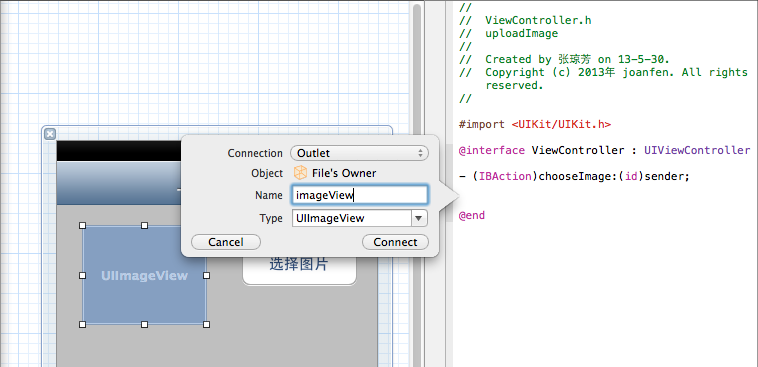Screen dimensions: 758x367
Task: Click the blue navigation bar on canvas
Action: (x=118, y=183)
